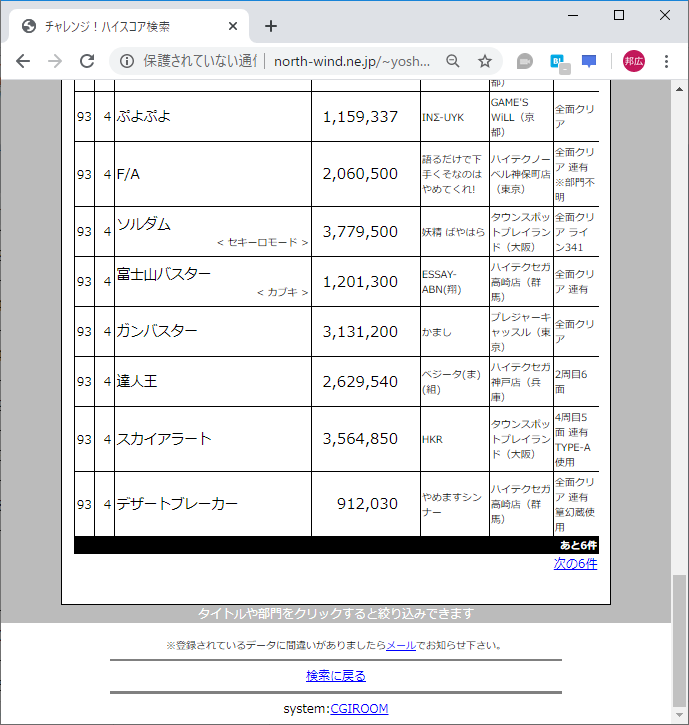Click the score 2,060,500
The image size is (689, 725).
tap(360, 174)
